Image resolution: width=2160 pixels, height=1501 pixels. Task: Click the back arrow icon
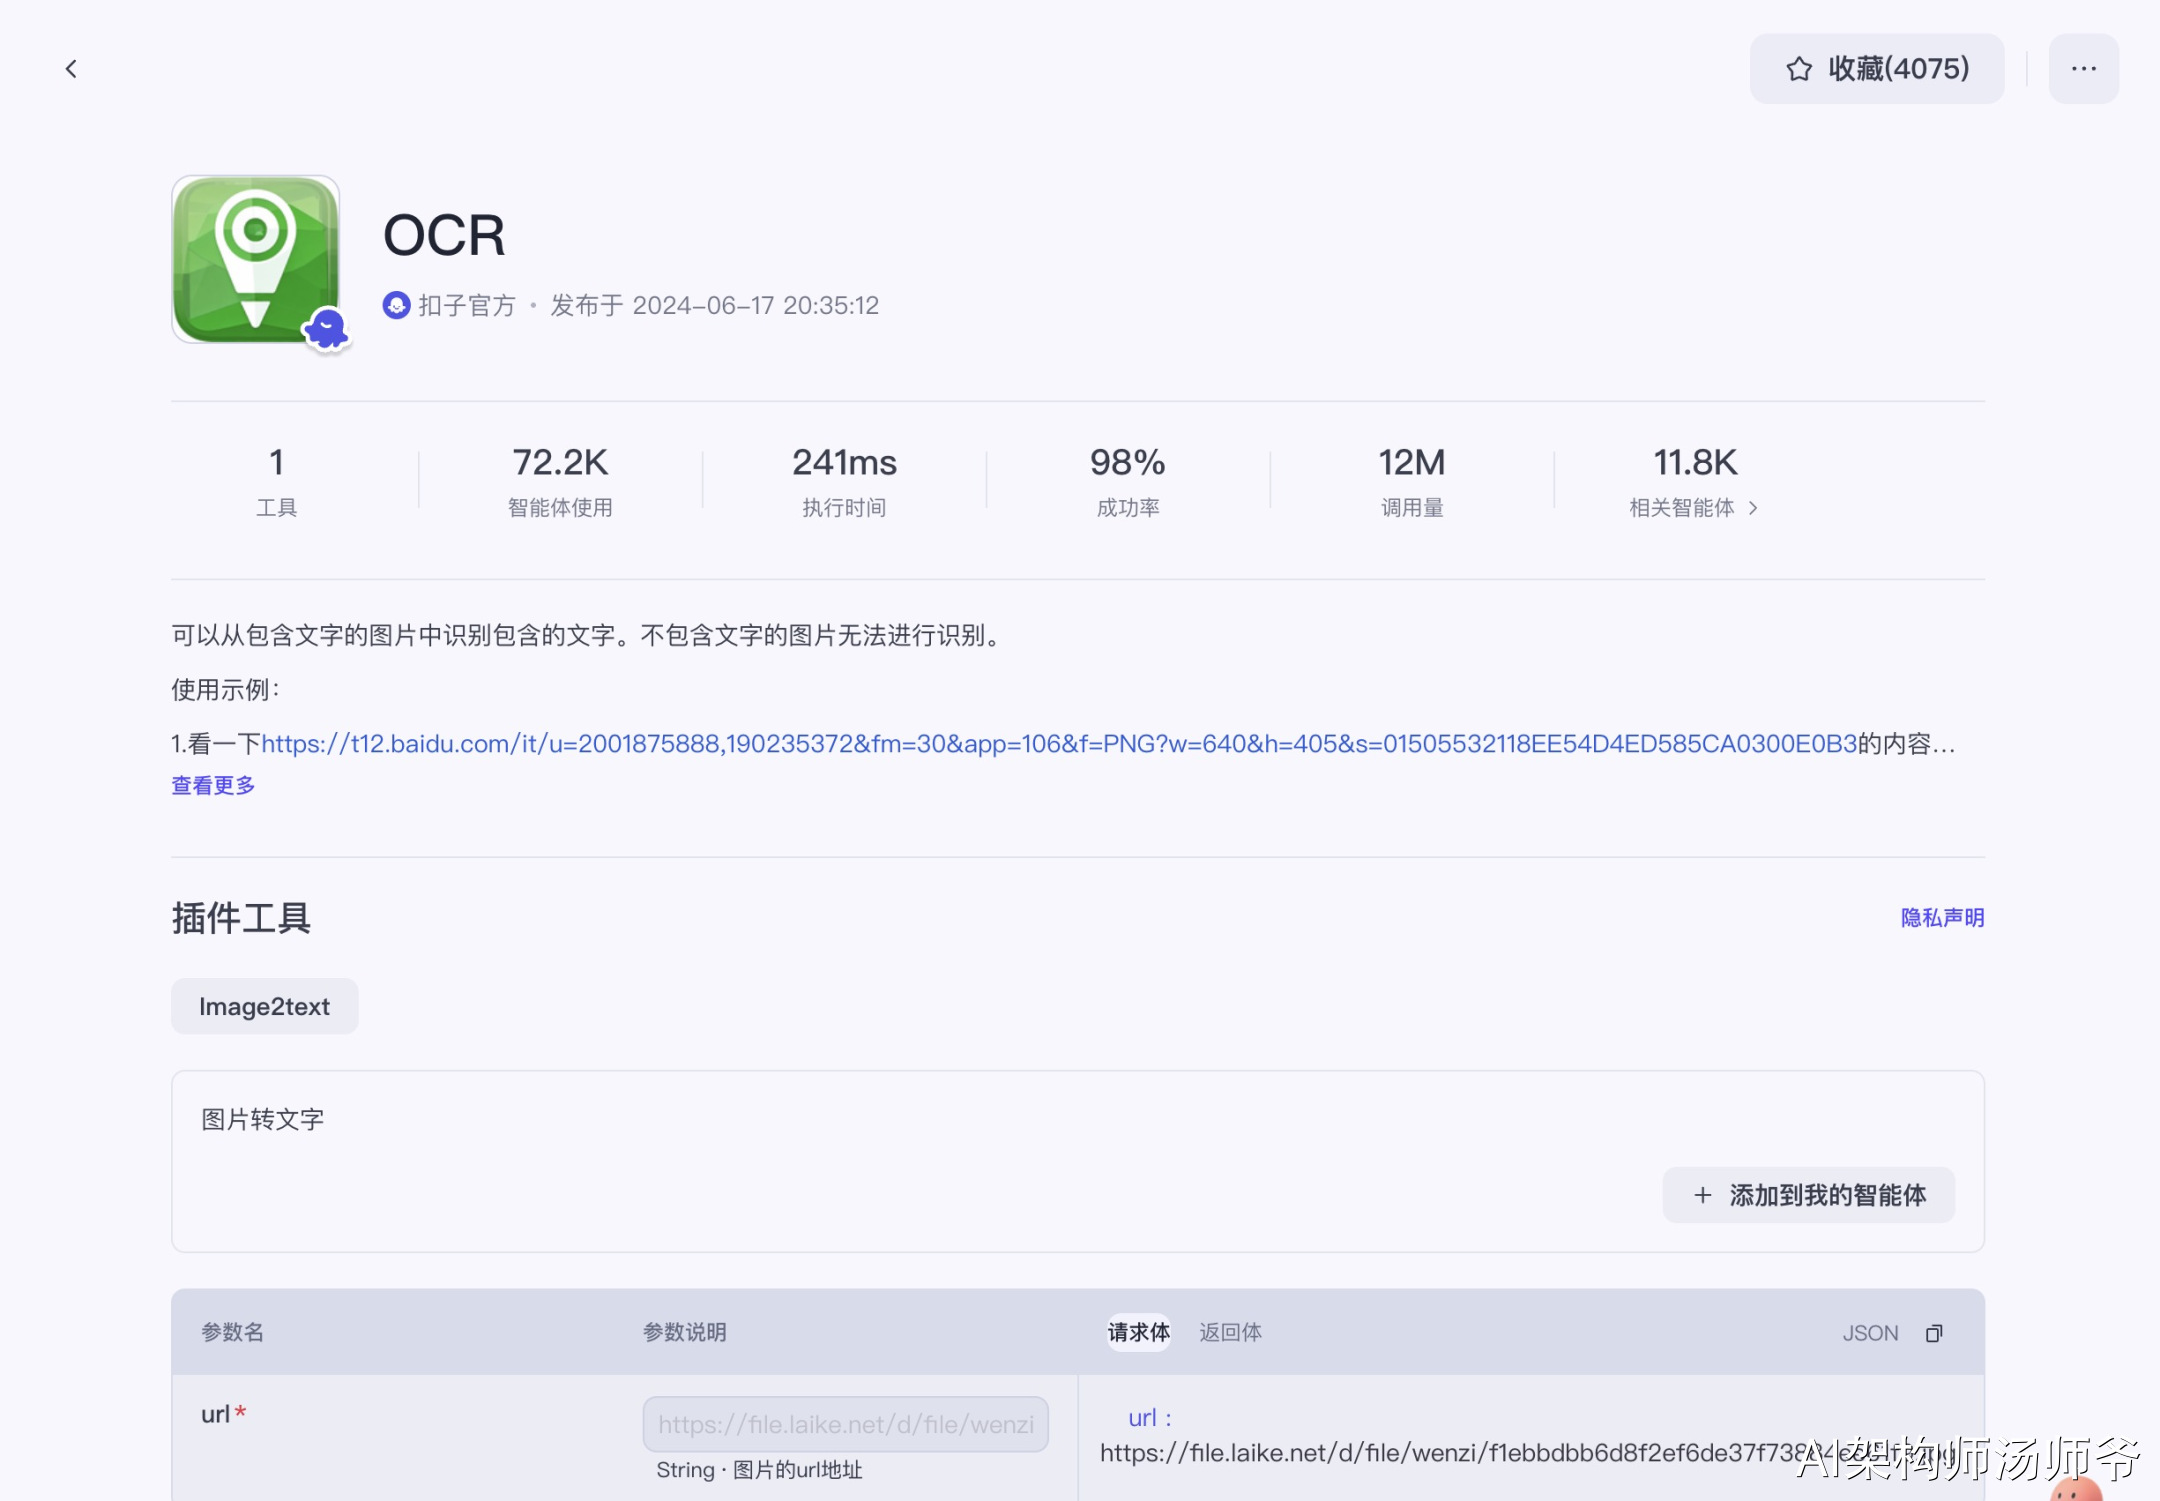pyautogui.click(x=71, y=69)
